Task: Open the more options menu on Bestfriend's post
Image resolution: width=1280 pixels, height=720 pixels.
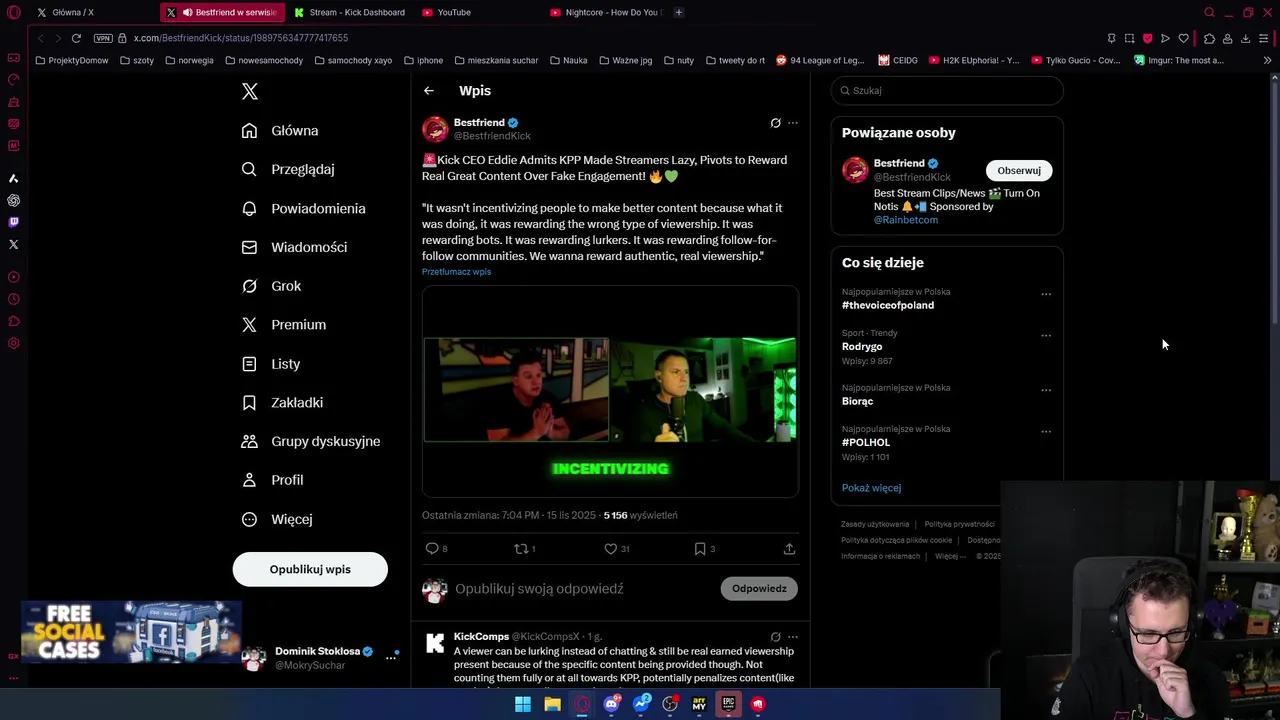Action: click(x=793, y=123)
